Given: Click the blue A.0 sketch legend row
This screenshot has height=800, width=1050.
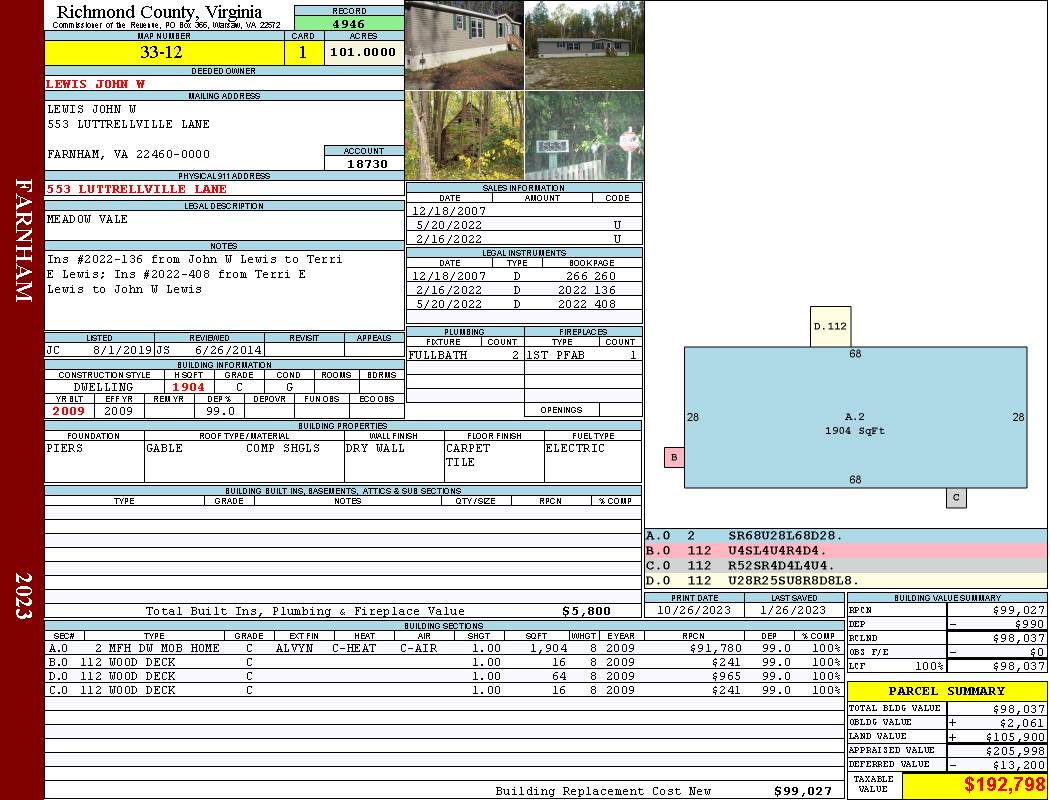Looking at the screenshot, I should tap(845, 537).
